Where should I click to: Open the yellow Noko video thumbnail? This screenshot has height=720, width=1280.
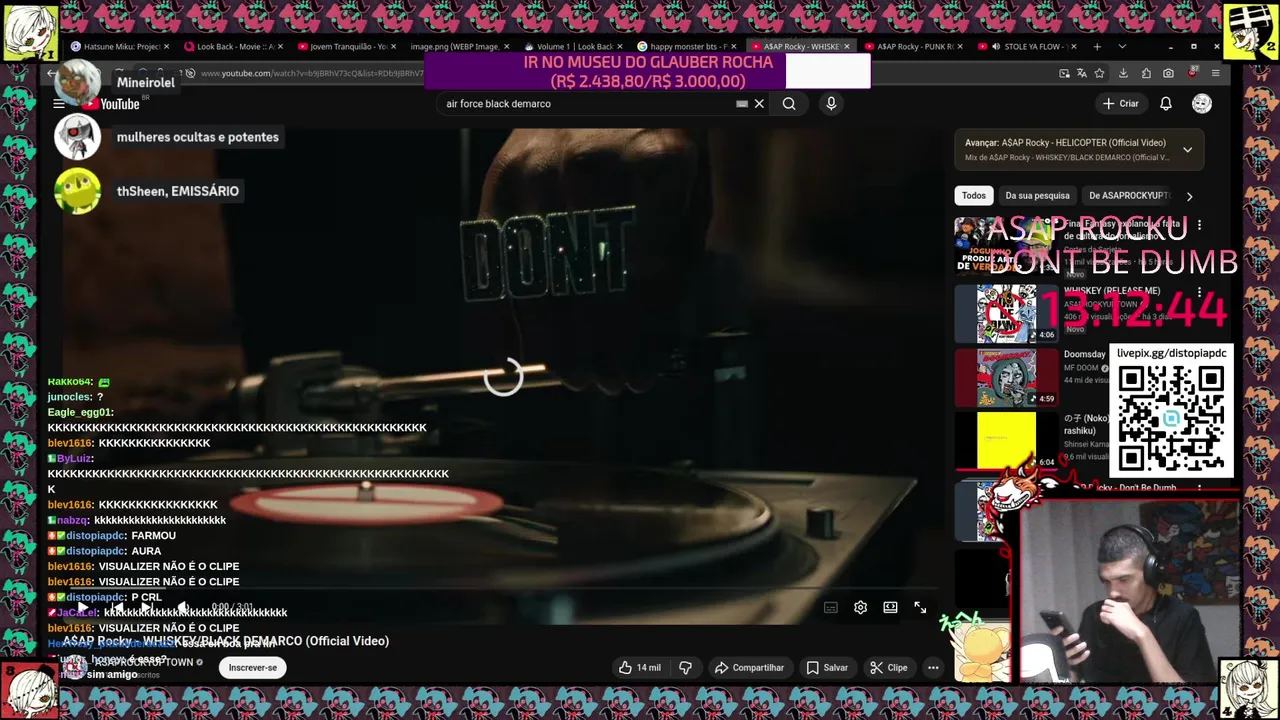(x=1005, y=441)
